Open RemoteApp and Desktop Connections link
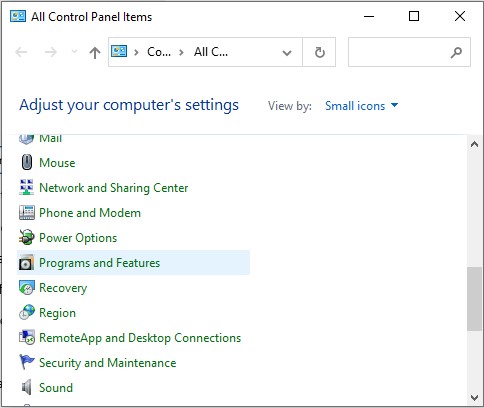 140,338
